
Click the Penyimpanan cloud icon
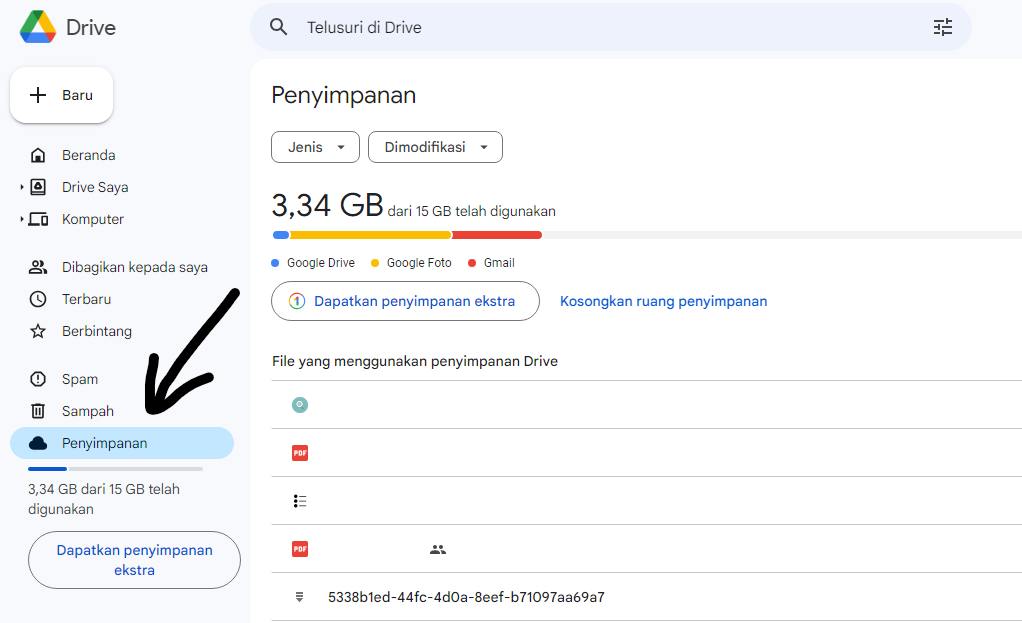tap(38, 443)
